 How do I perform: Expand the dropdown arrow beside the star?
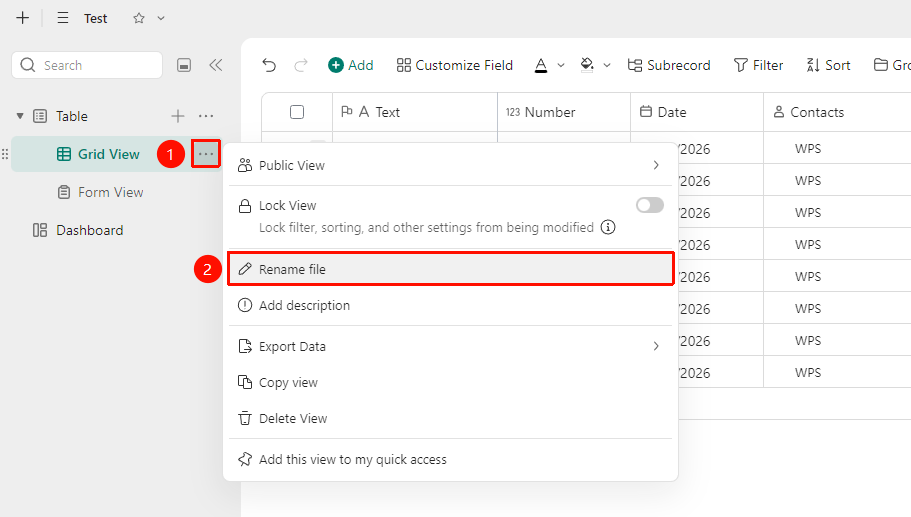click(161, 18)
